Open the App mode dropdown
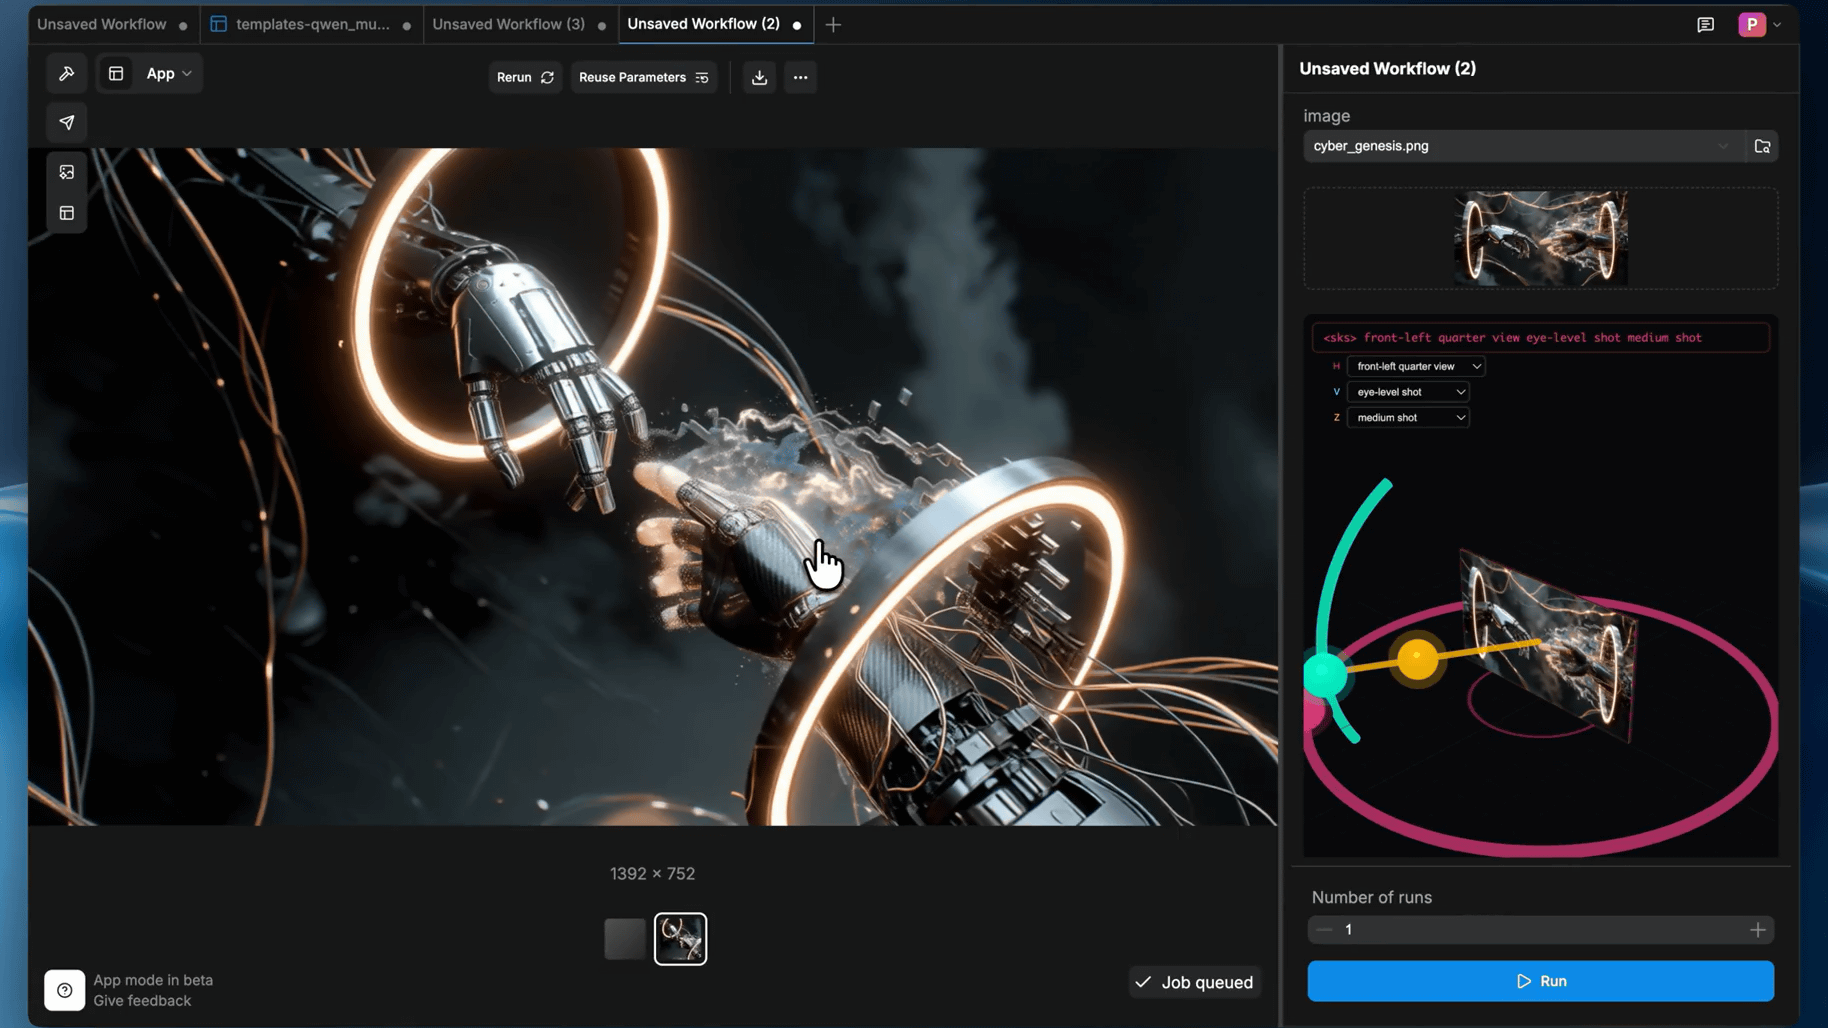The height and width of the screenshot is (1028, 1828). click(168, 74)
